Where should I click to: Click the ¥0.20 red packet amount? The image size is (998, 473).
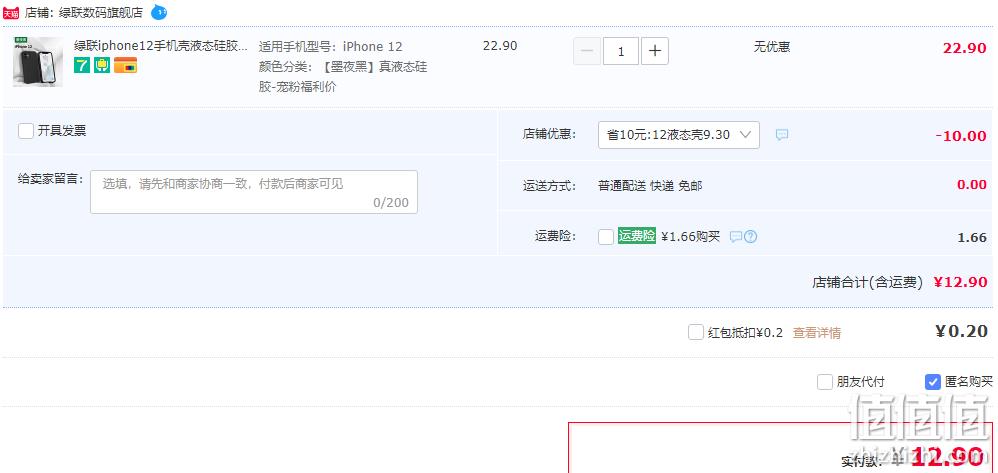point(961,331)
